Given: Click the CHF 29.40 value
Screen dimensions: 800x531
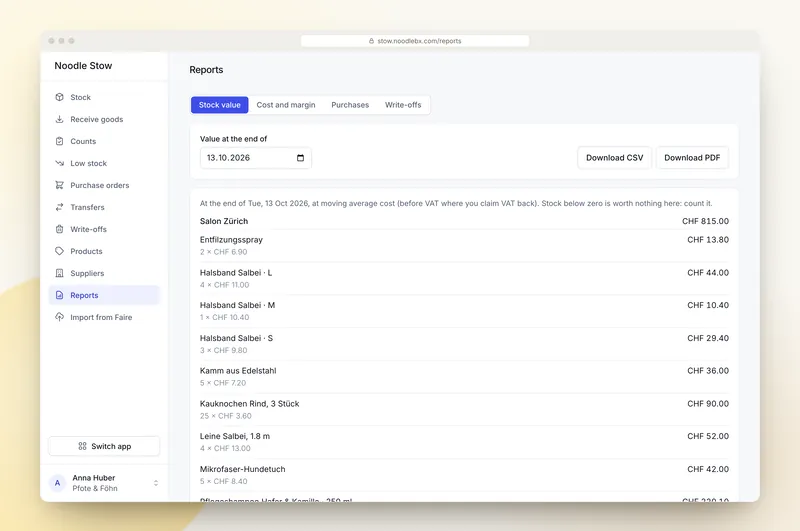Looking at the screenshot, I should point(708,338).
